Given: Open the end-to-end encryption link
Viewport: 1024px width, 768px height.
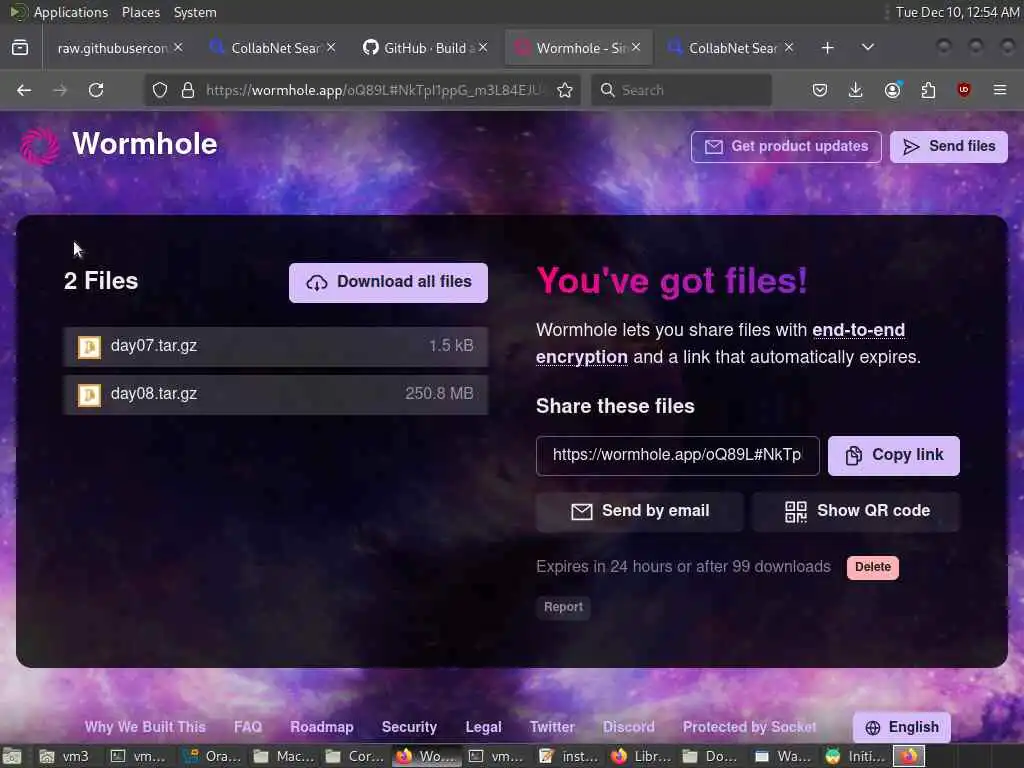Looking at the screenshot, I should point(858,330).
